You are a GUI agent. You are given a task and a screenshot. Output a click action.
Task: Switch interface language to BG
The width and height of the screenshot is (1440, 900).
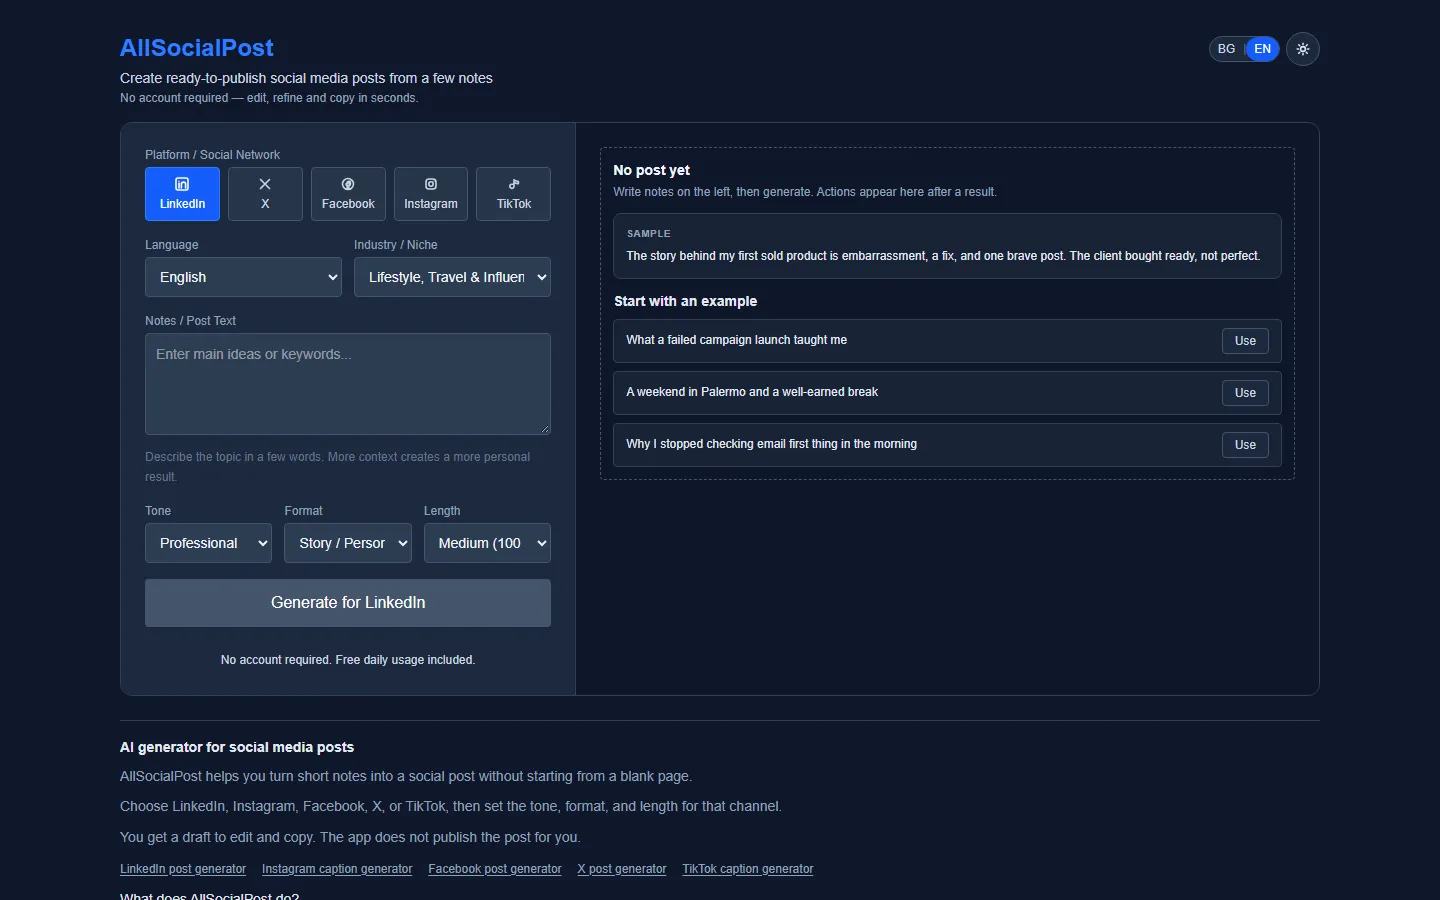coord(1227,49)
